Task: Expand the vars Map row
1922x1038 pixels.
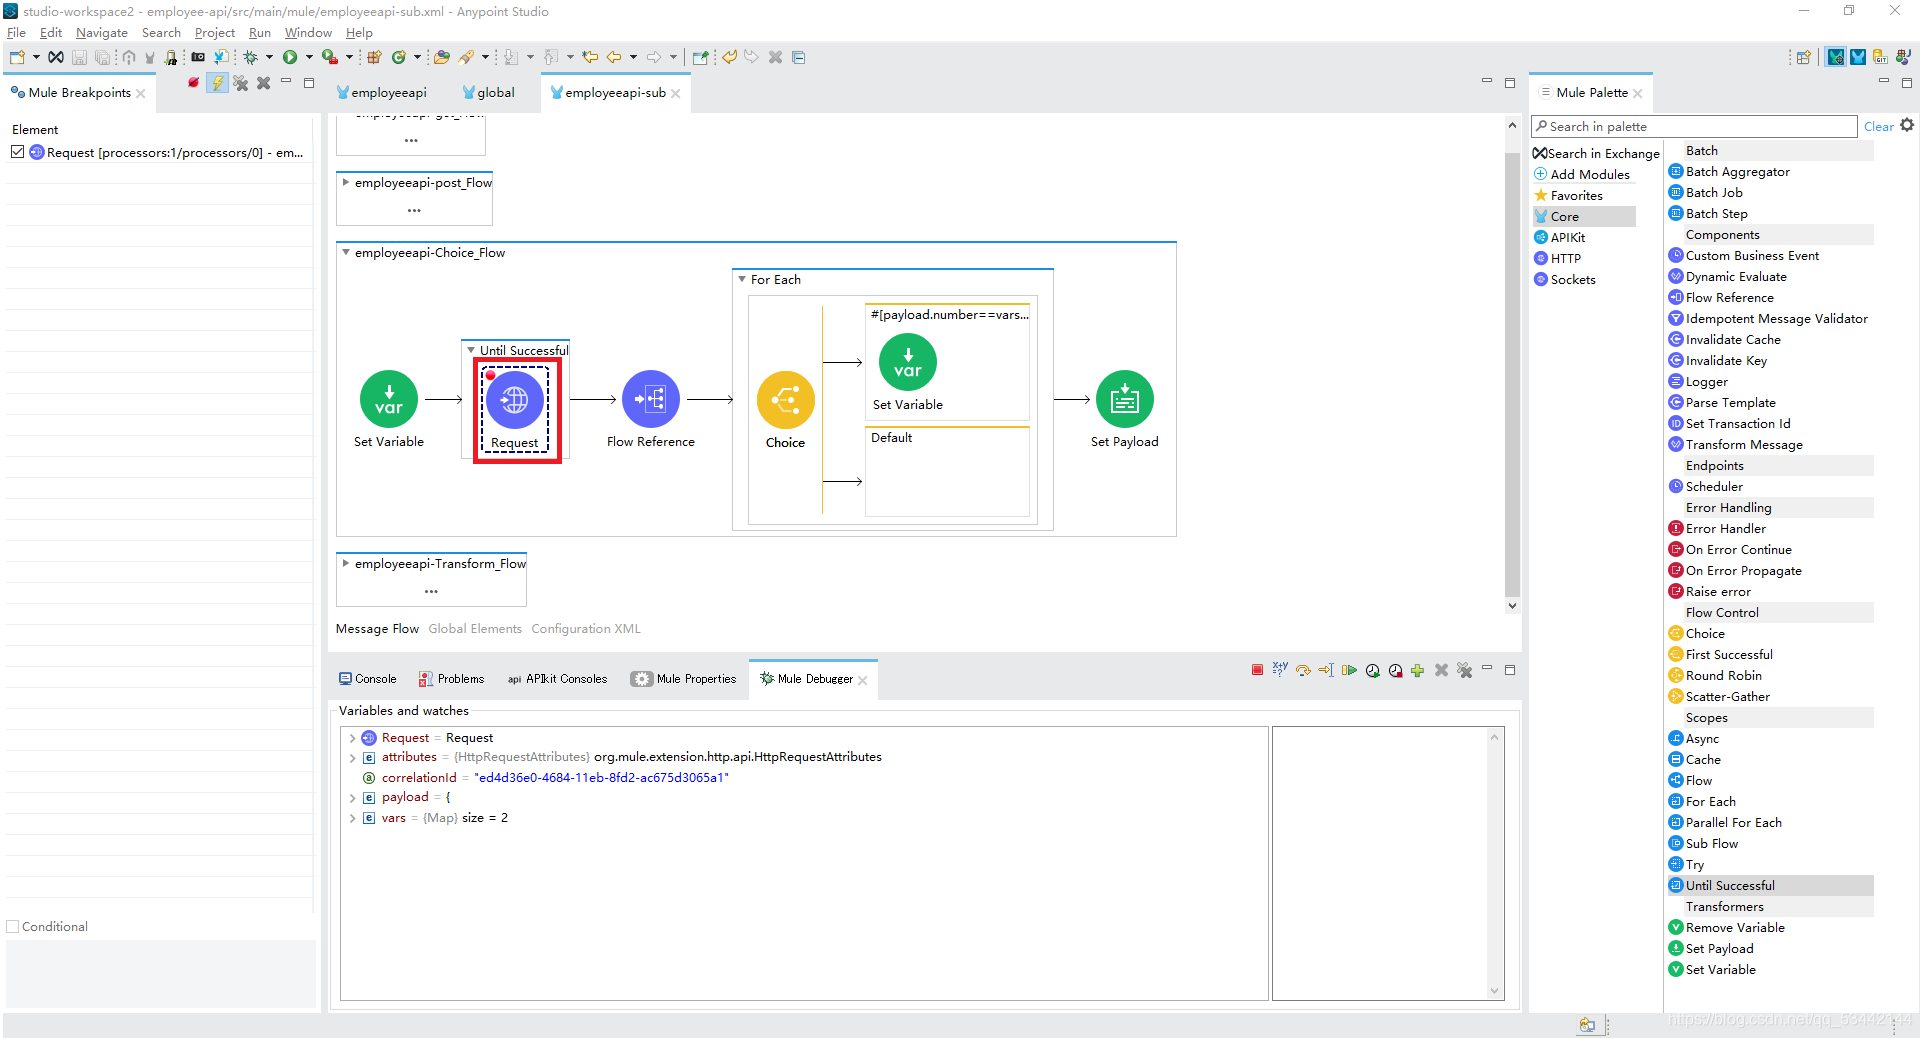Action: coord(353,818)
